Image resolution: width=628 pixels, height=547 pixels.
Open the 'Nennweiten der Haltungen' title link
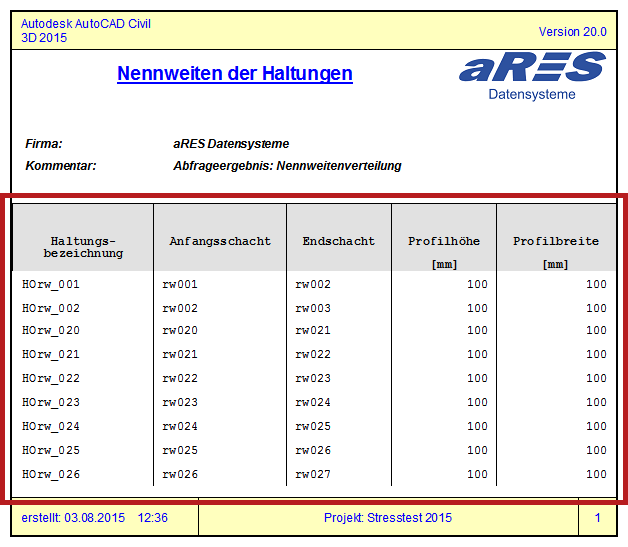click(234, 74)
